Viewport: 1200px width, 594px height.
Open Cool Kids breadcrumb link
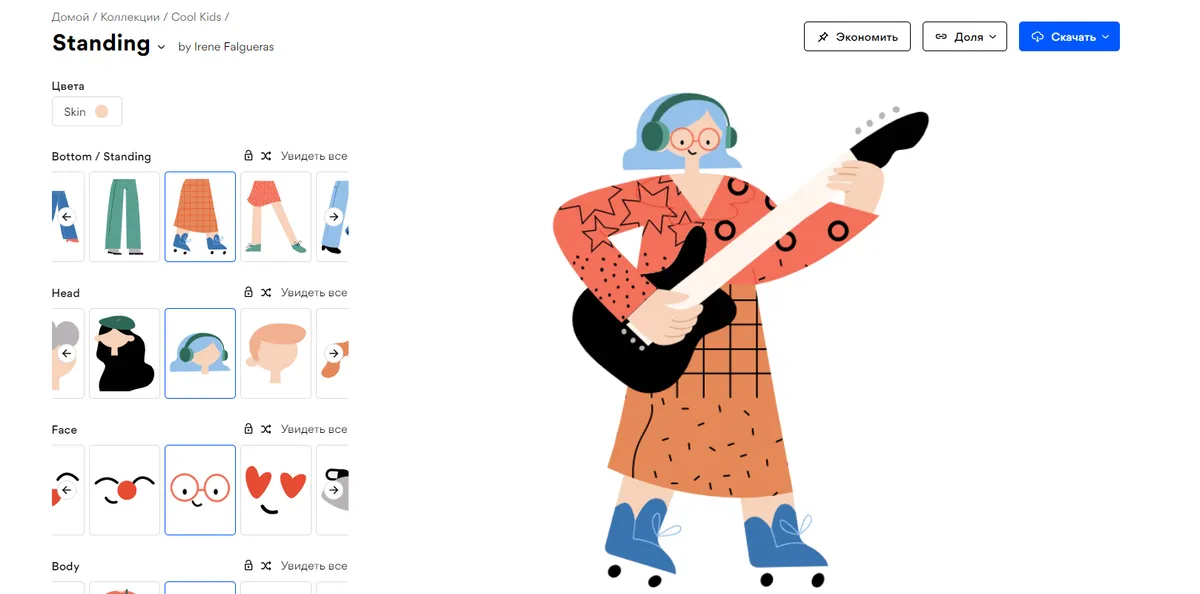click(x=195, y=17)
